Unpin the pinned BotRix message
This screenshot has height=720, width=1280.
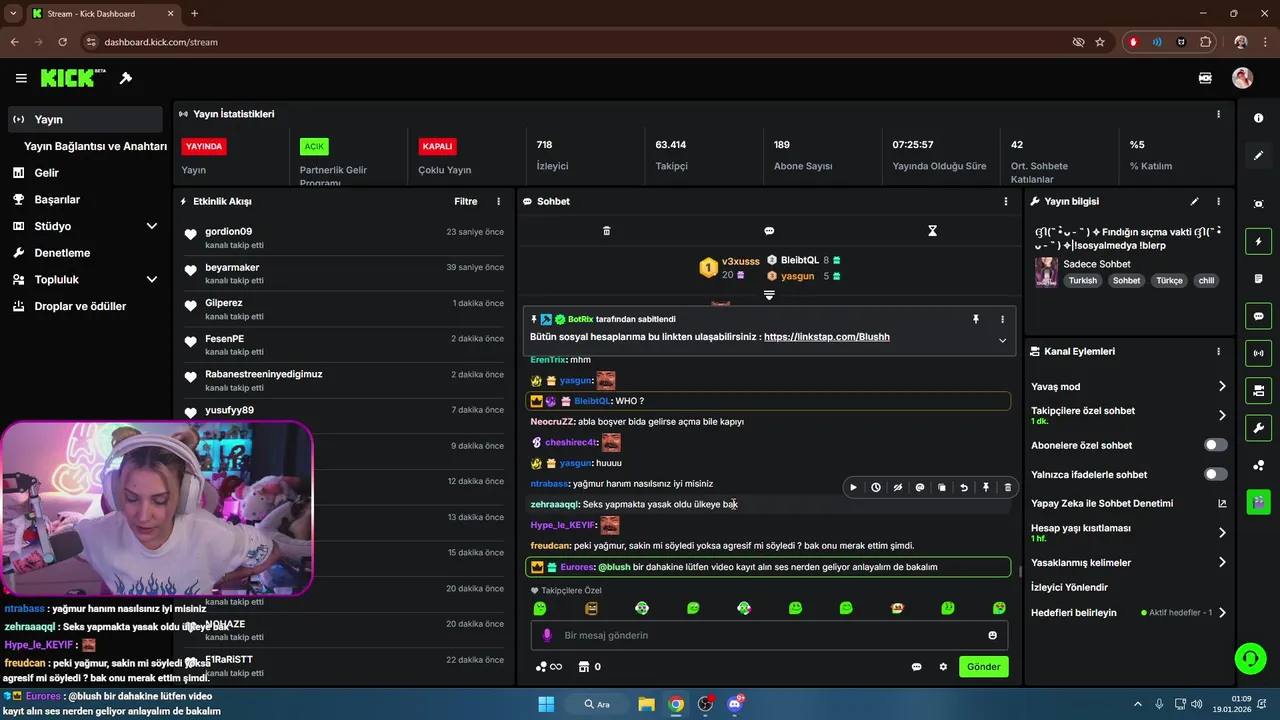pos(976,319)
